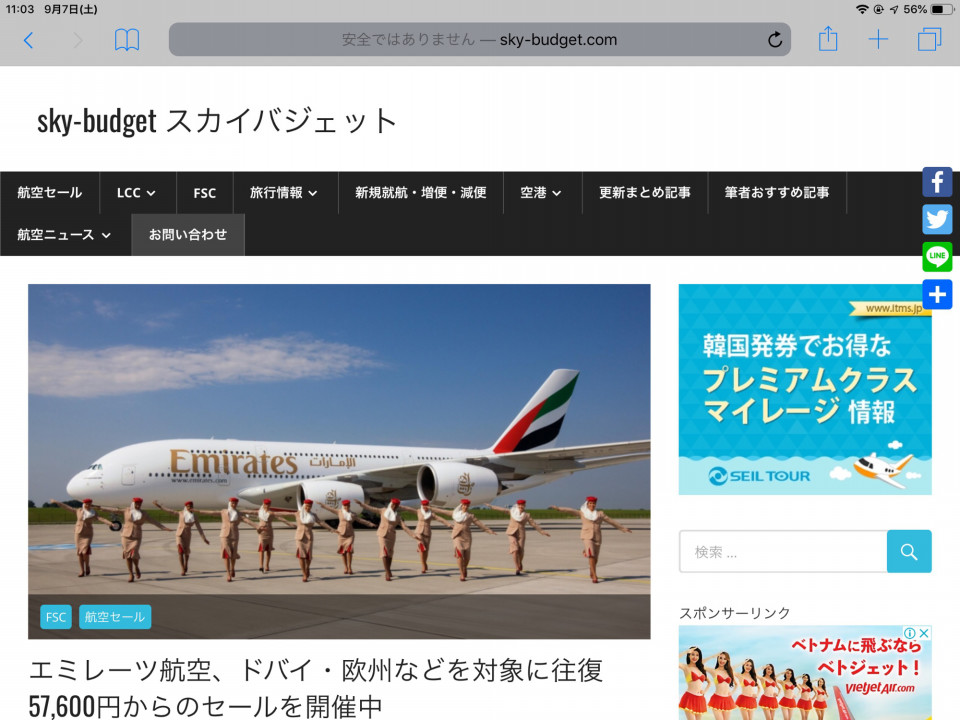Open 筆者おすすめ記事 menu item
This screenshot has height=720, width=960.
pos(777,193)
